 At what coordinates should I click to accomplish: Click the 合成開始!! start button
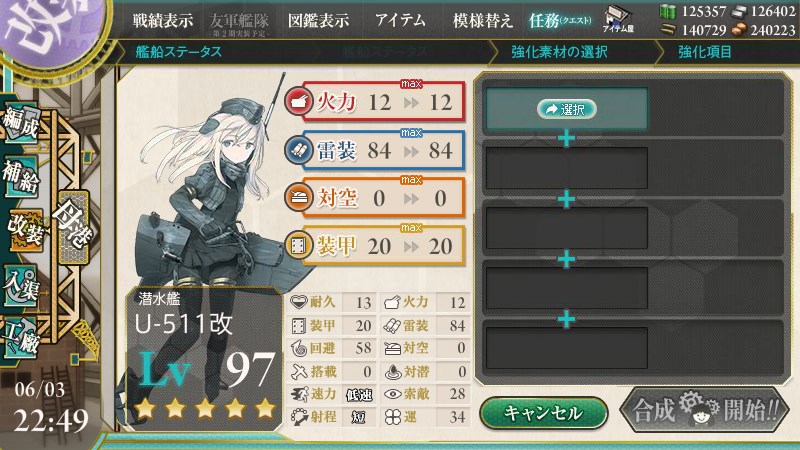705,409
